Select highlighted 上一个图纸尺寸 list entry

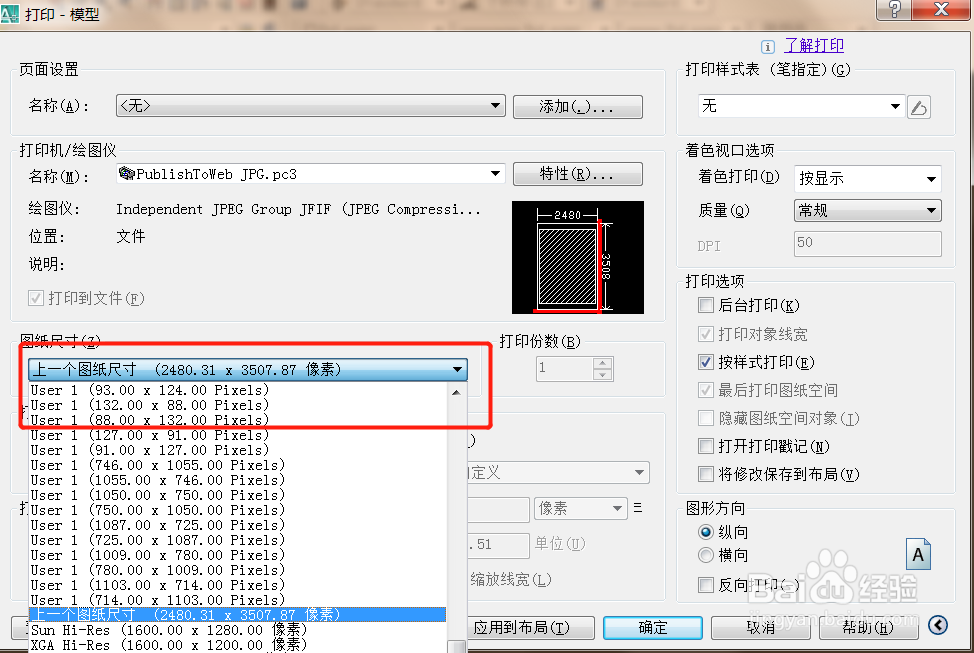click(237, 614)
